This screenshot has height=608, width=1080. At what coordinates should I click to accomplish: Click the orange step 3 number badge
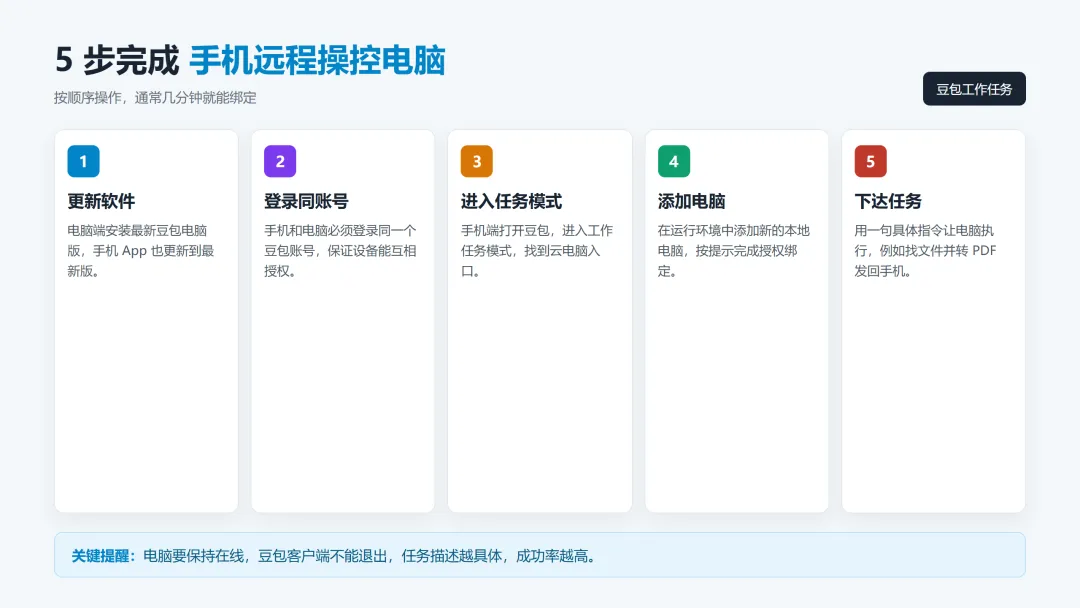tap(477, 161)
